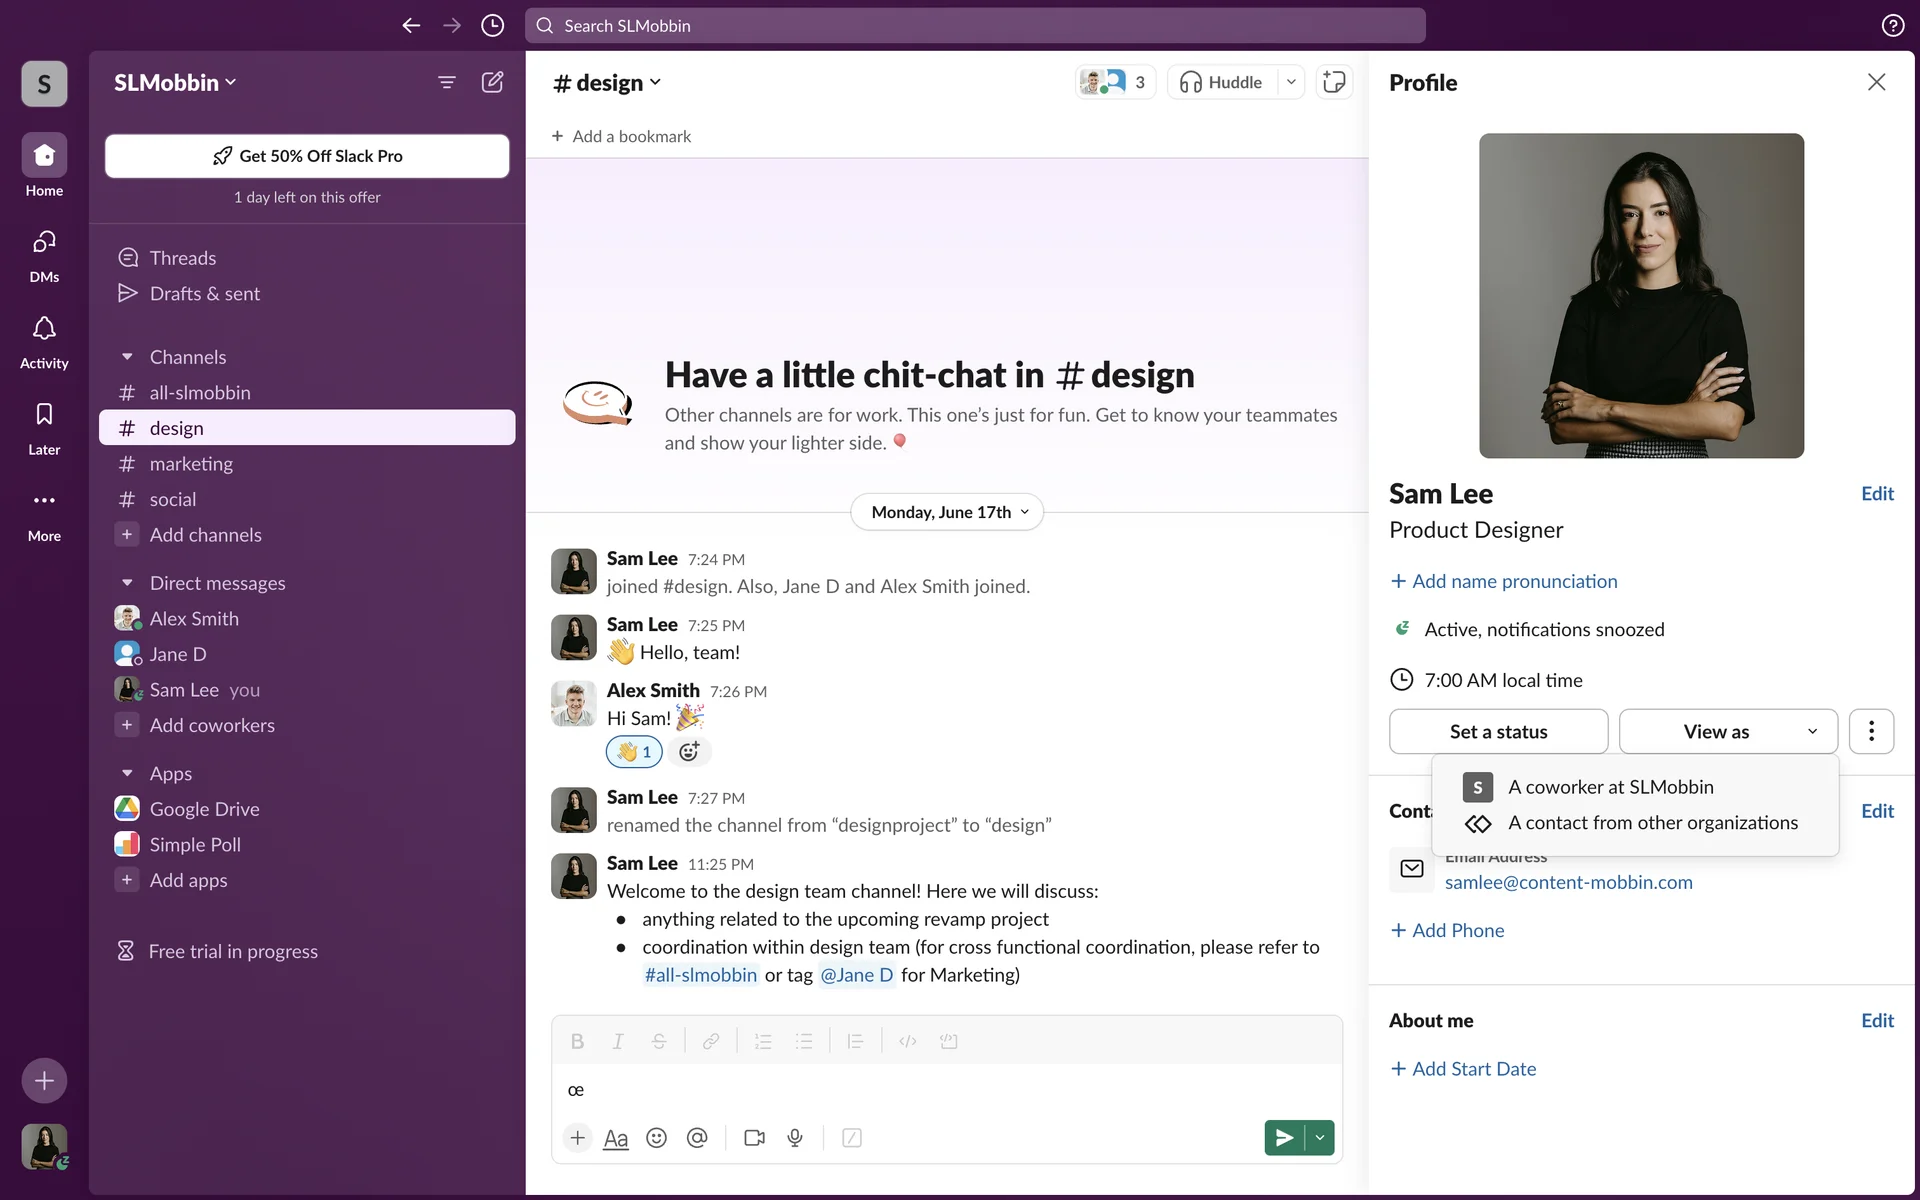Expand the Monday, June 17th date dropdown

point(947,512)
